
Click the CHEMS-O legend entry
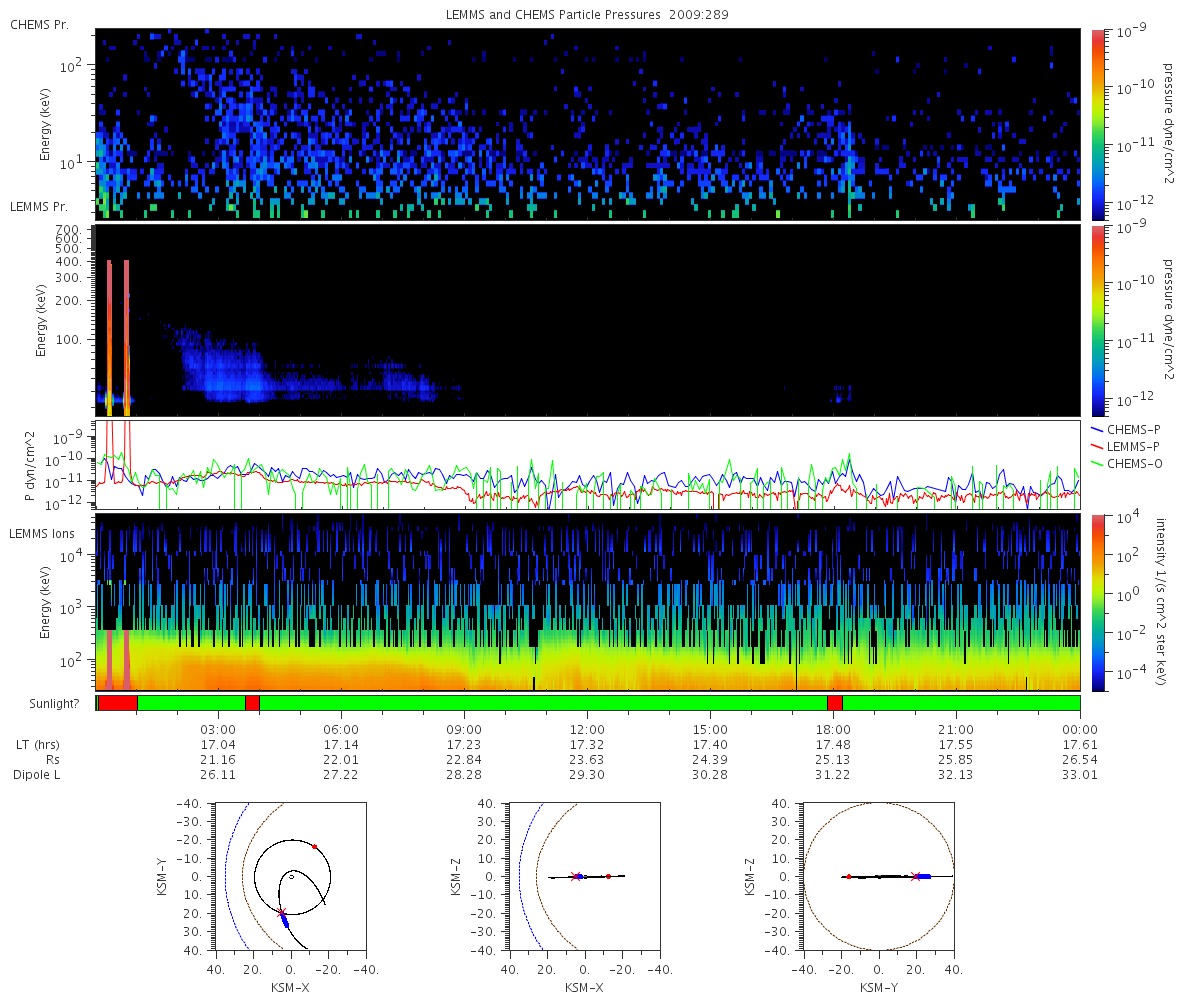[1131, 462]
